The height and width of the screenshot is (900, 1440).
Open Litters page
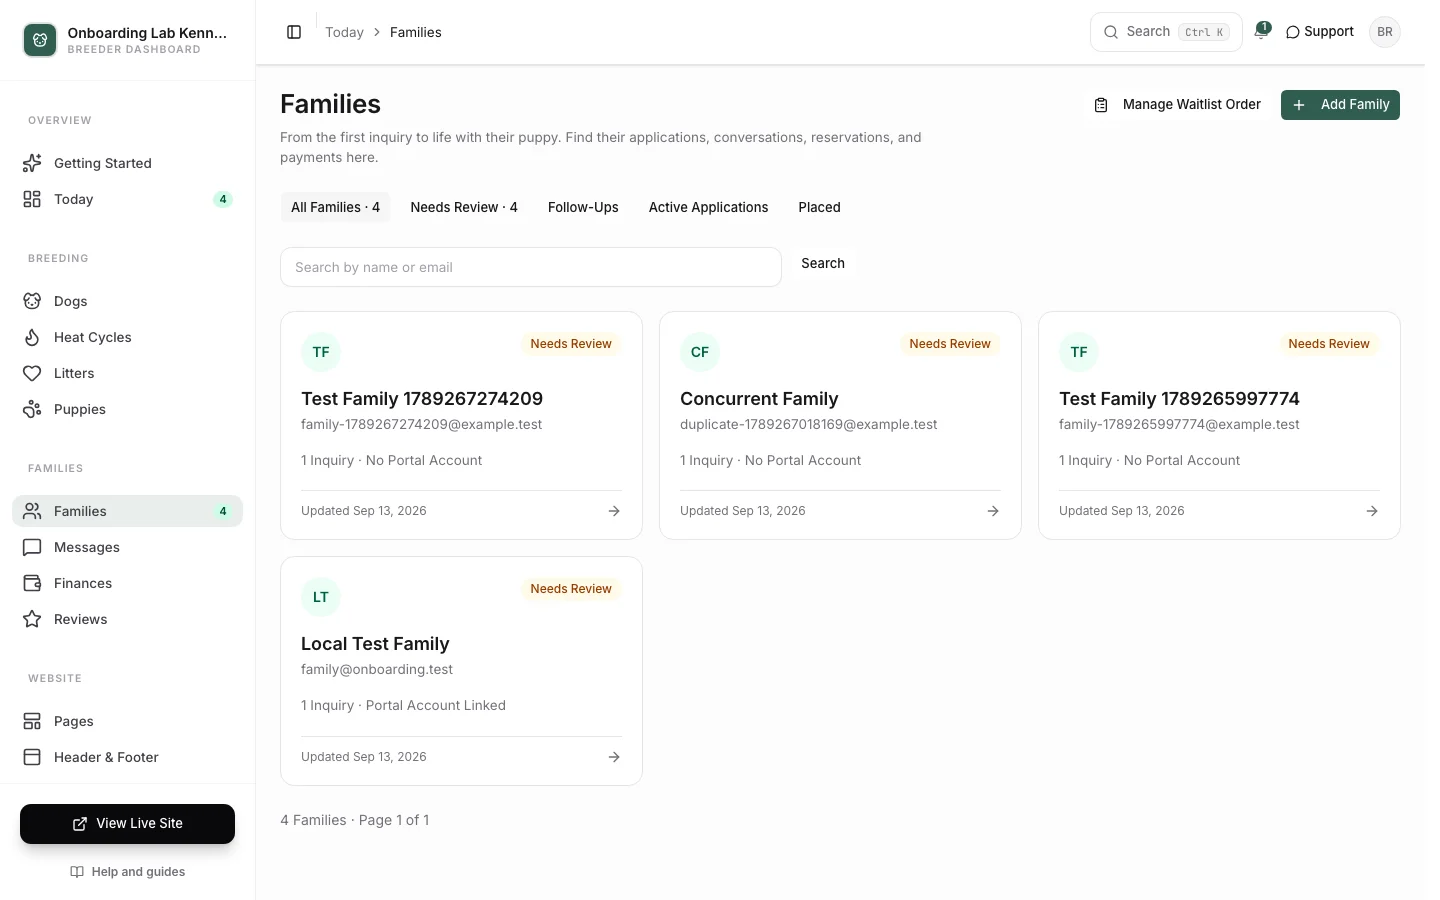tap(127, 373)
